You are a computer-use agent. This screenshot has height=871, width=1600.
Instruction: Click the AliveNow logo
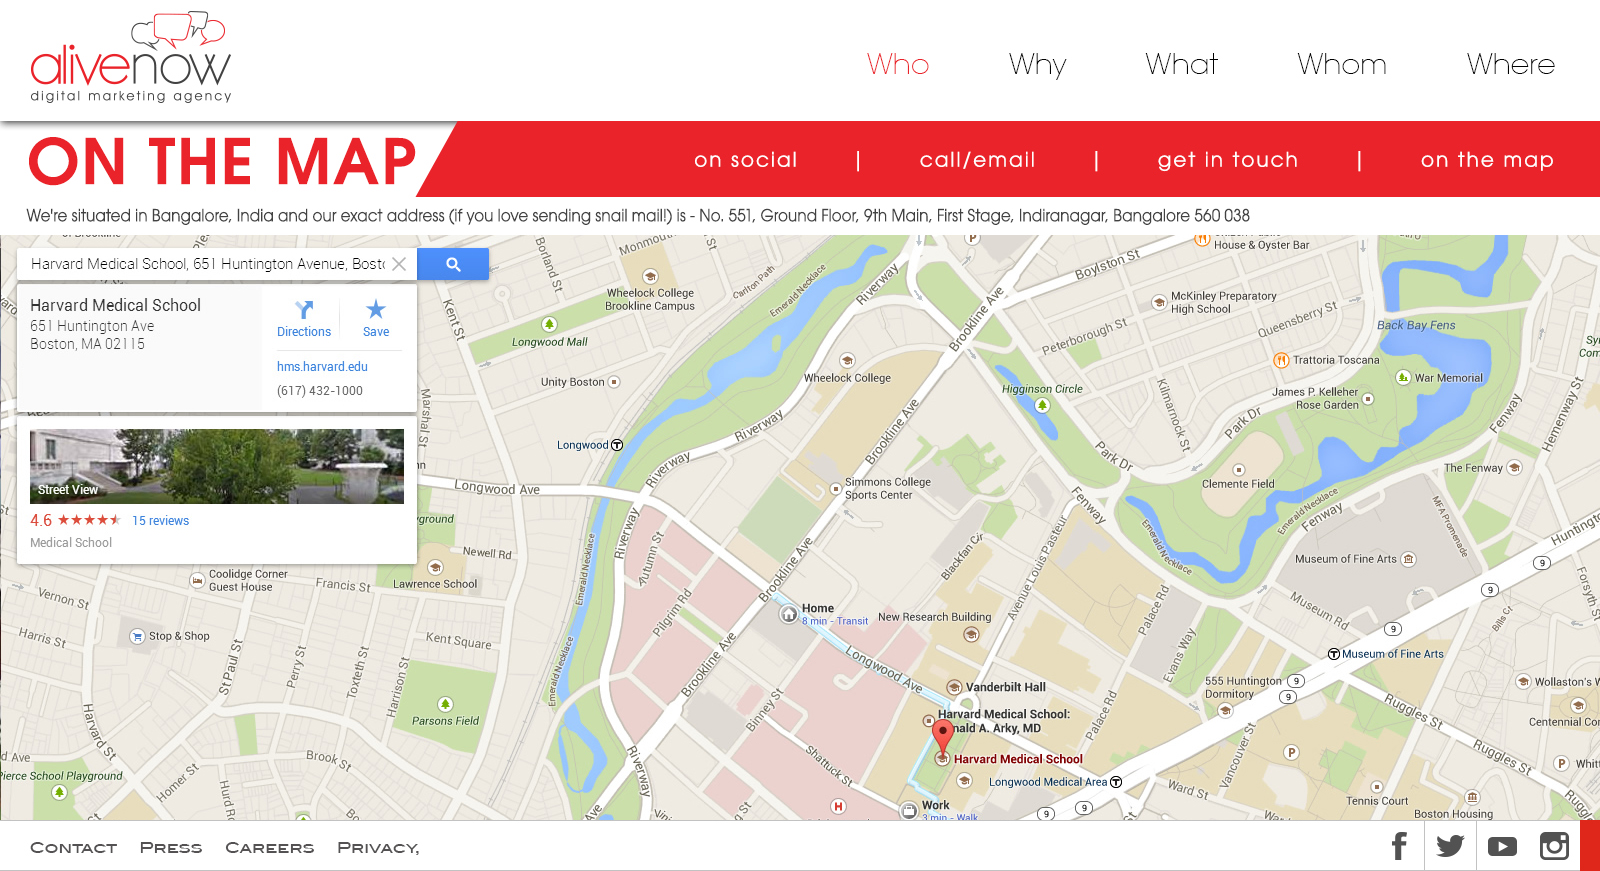click(x=131, y=58)
